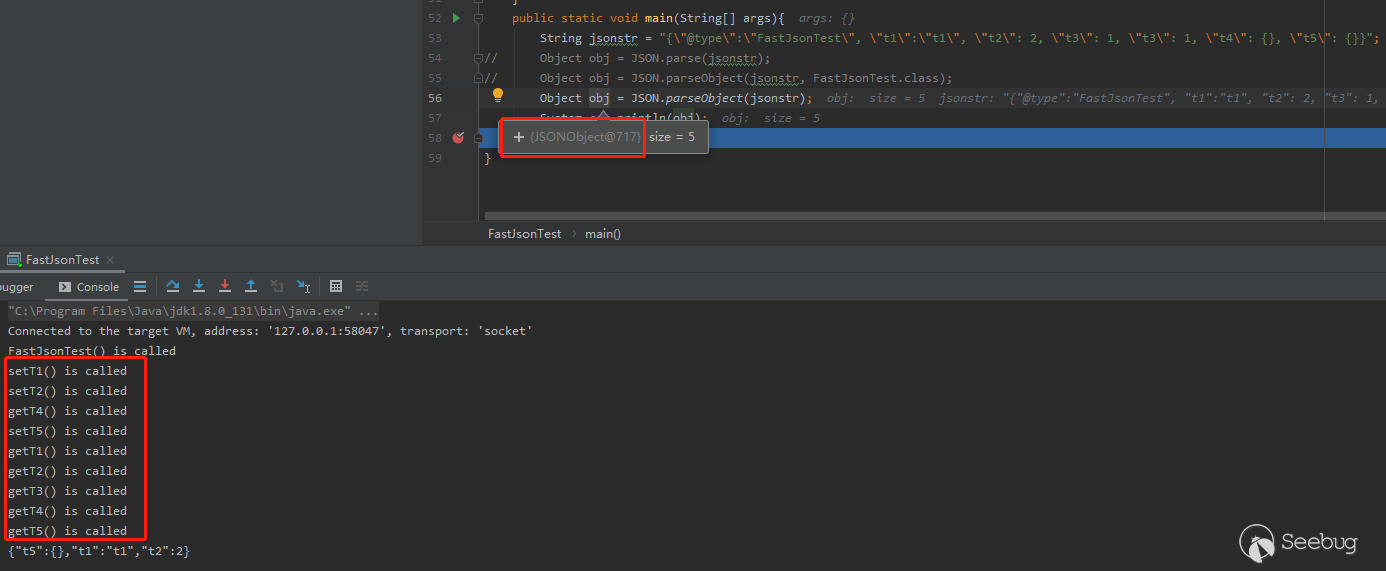
Task: Click the Run to Cursor icon
Action: 302,287
